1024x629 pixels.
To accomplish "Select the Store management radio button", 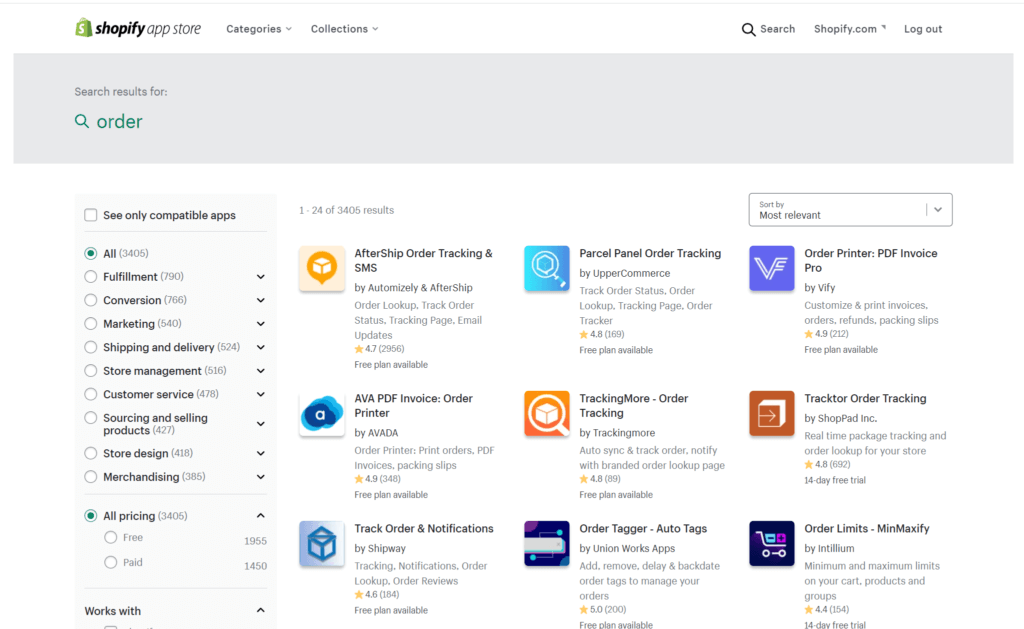I will coord(91,371).
